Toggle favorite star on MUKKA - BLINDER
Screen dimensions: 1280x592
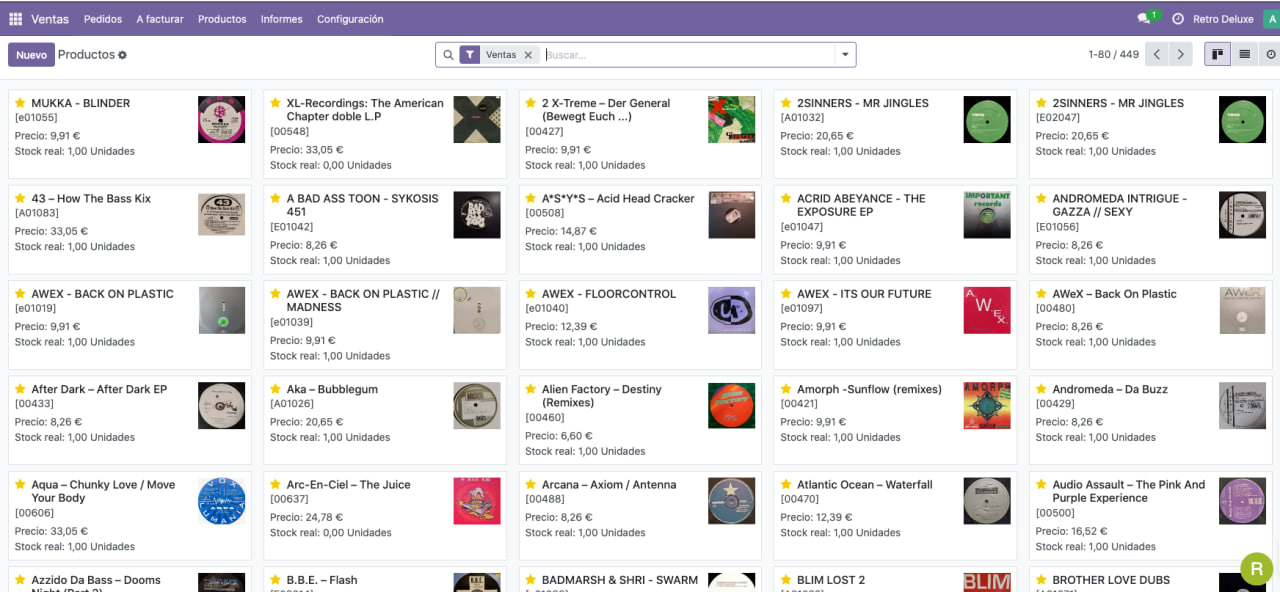coord(20,103)
